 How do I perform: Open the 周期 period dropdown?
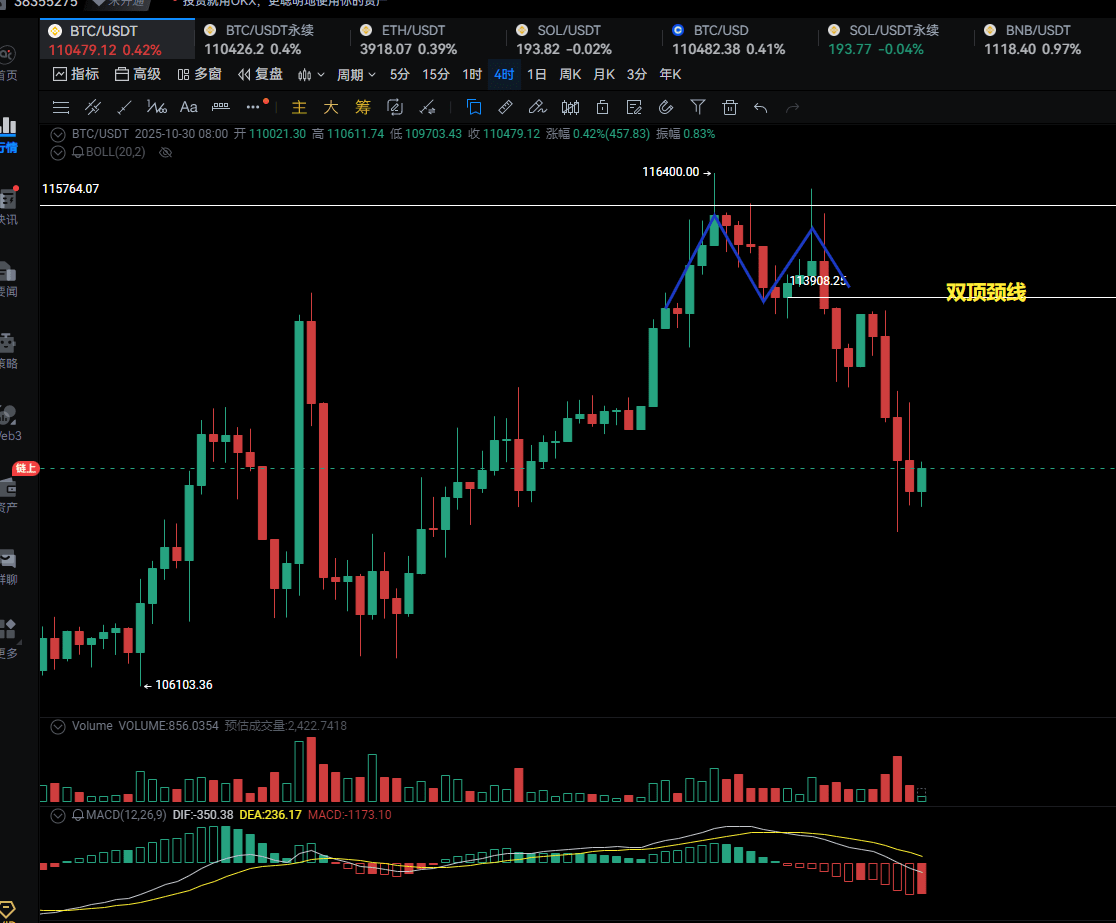tap(356, 74)
